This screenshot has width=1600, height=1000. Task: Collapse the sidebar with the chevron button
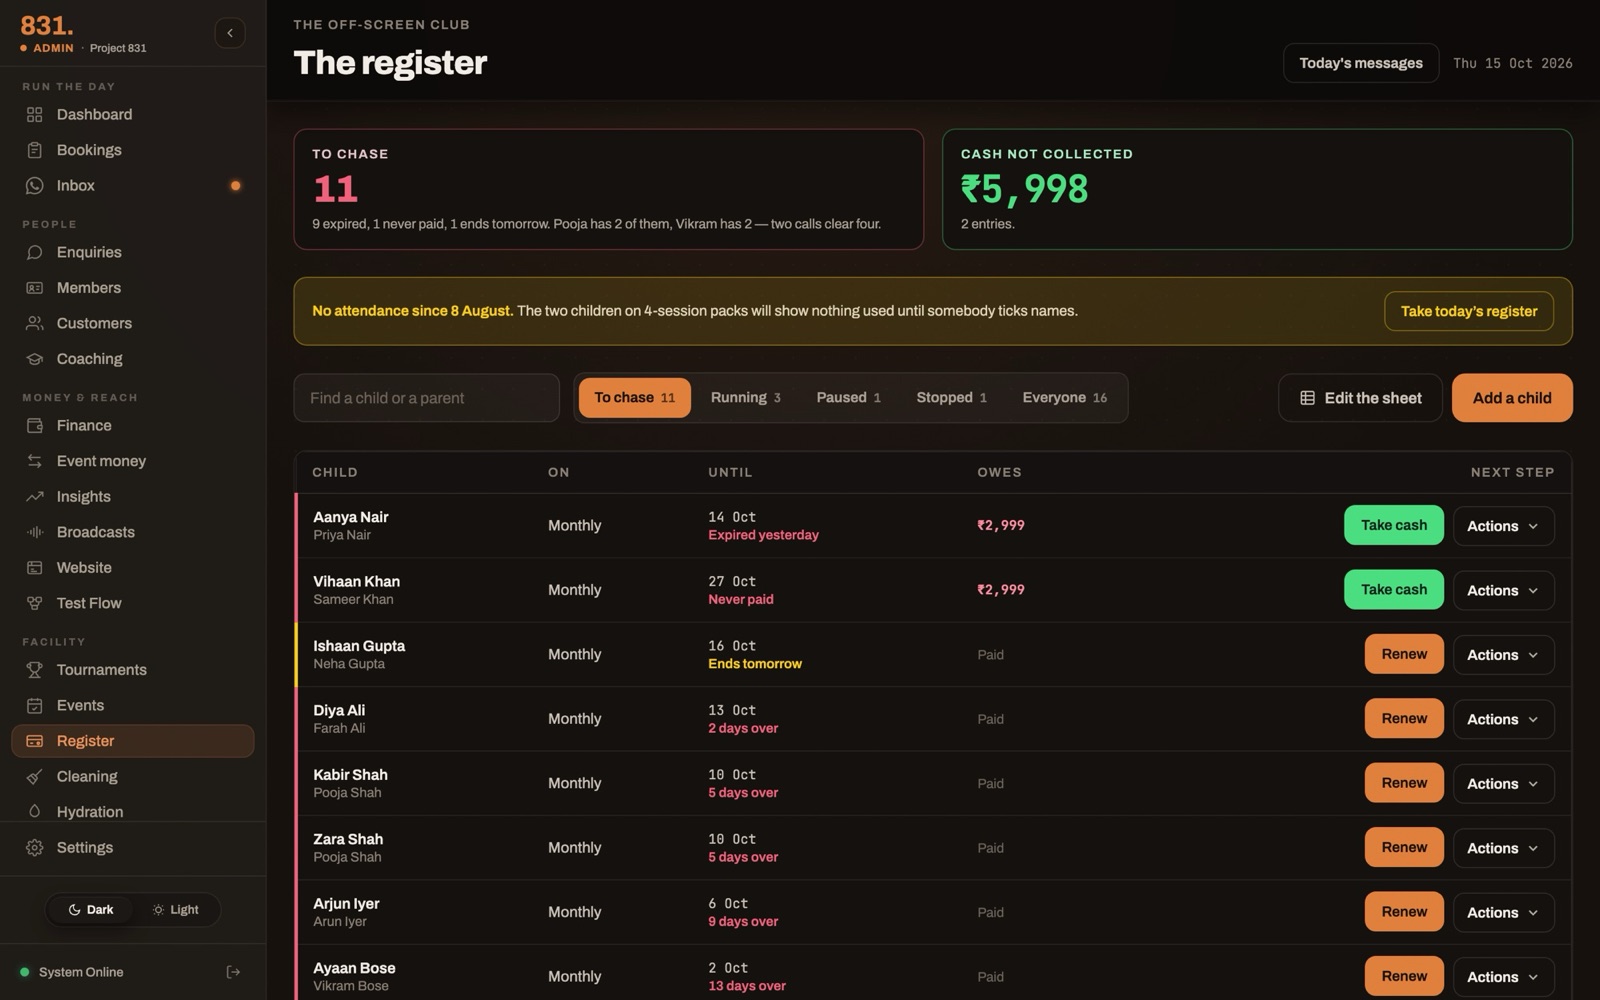point(230,33)
